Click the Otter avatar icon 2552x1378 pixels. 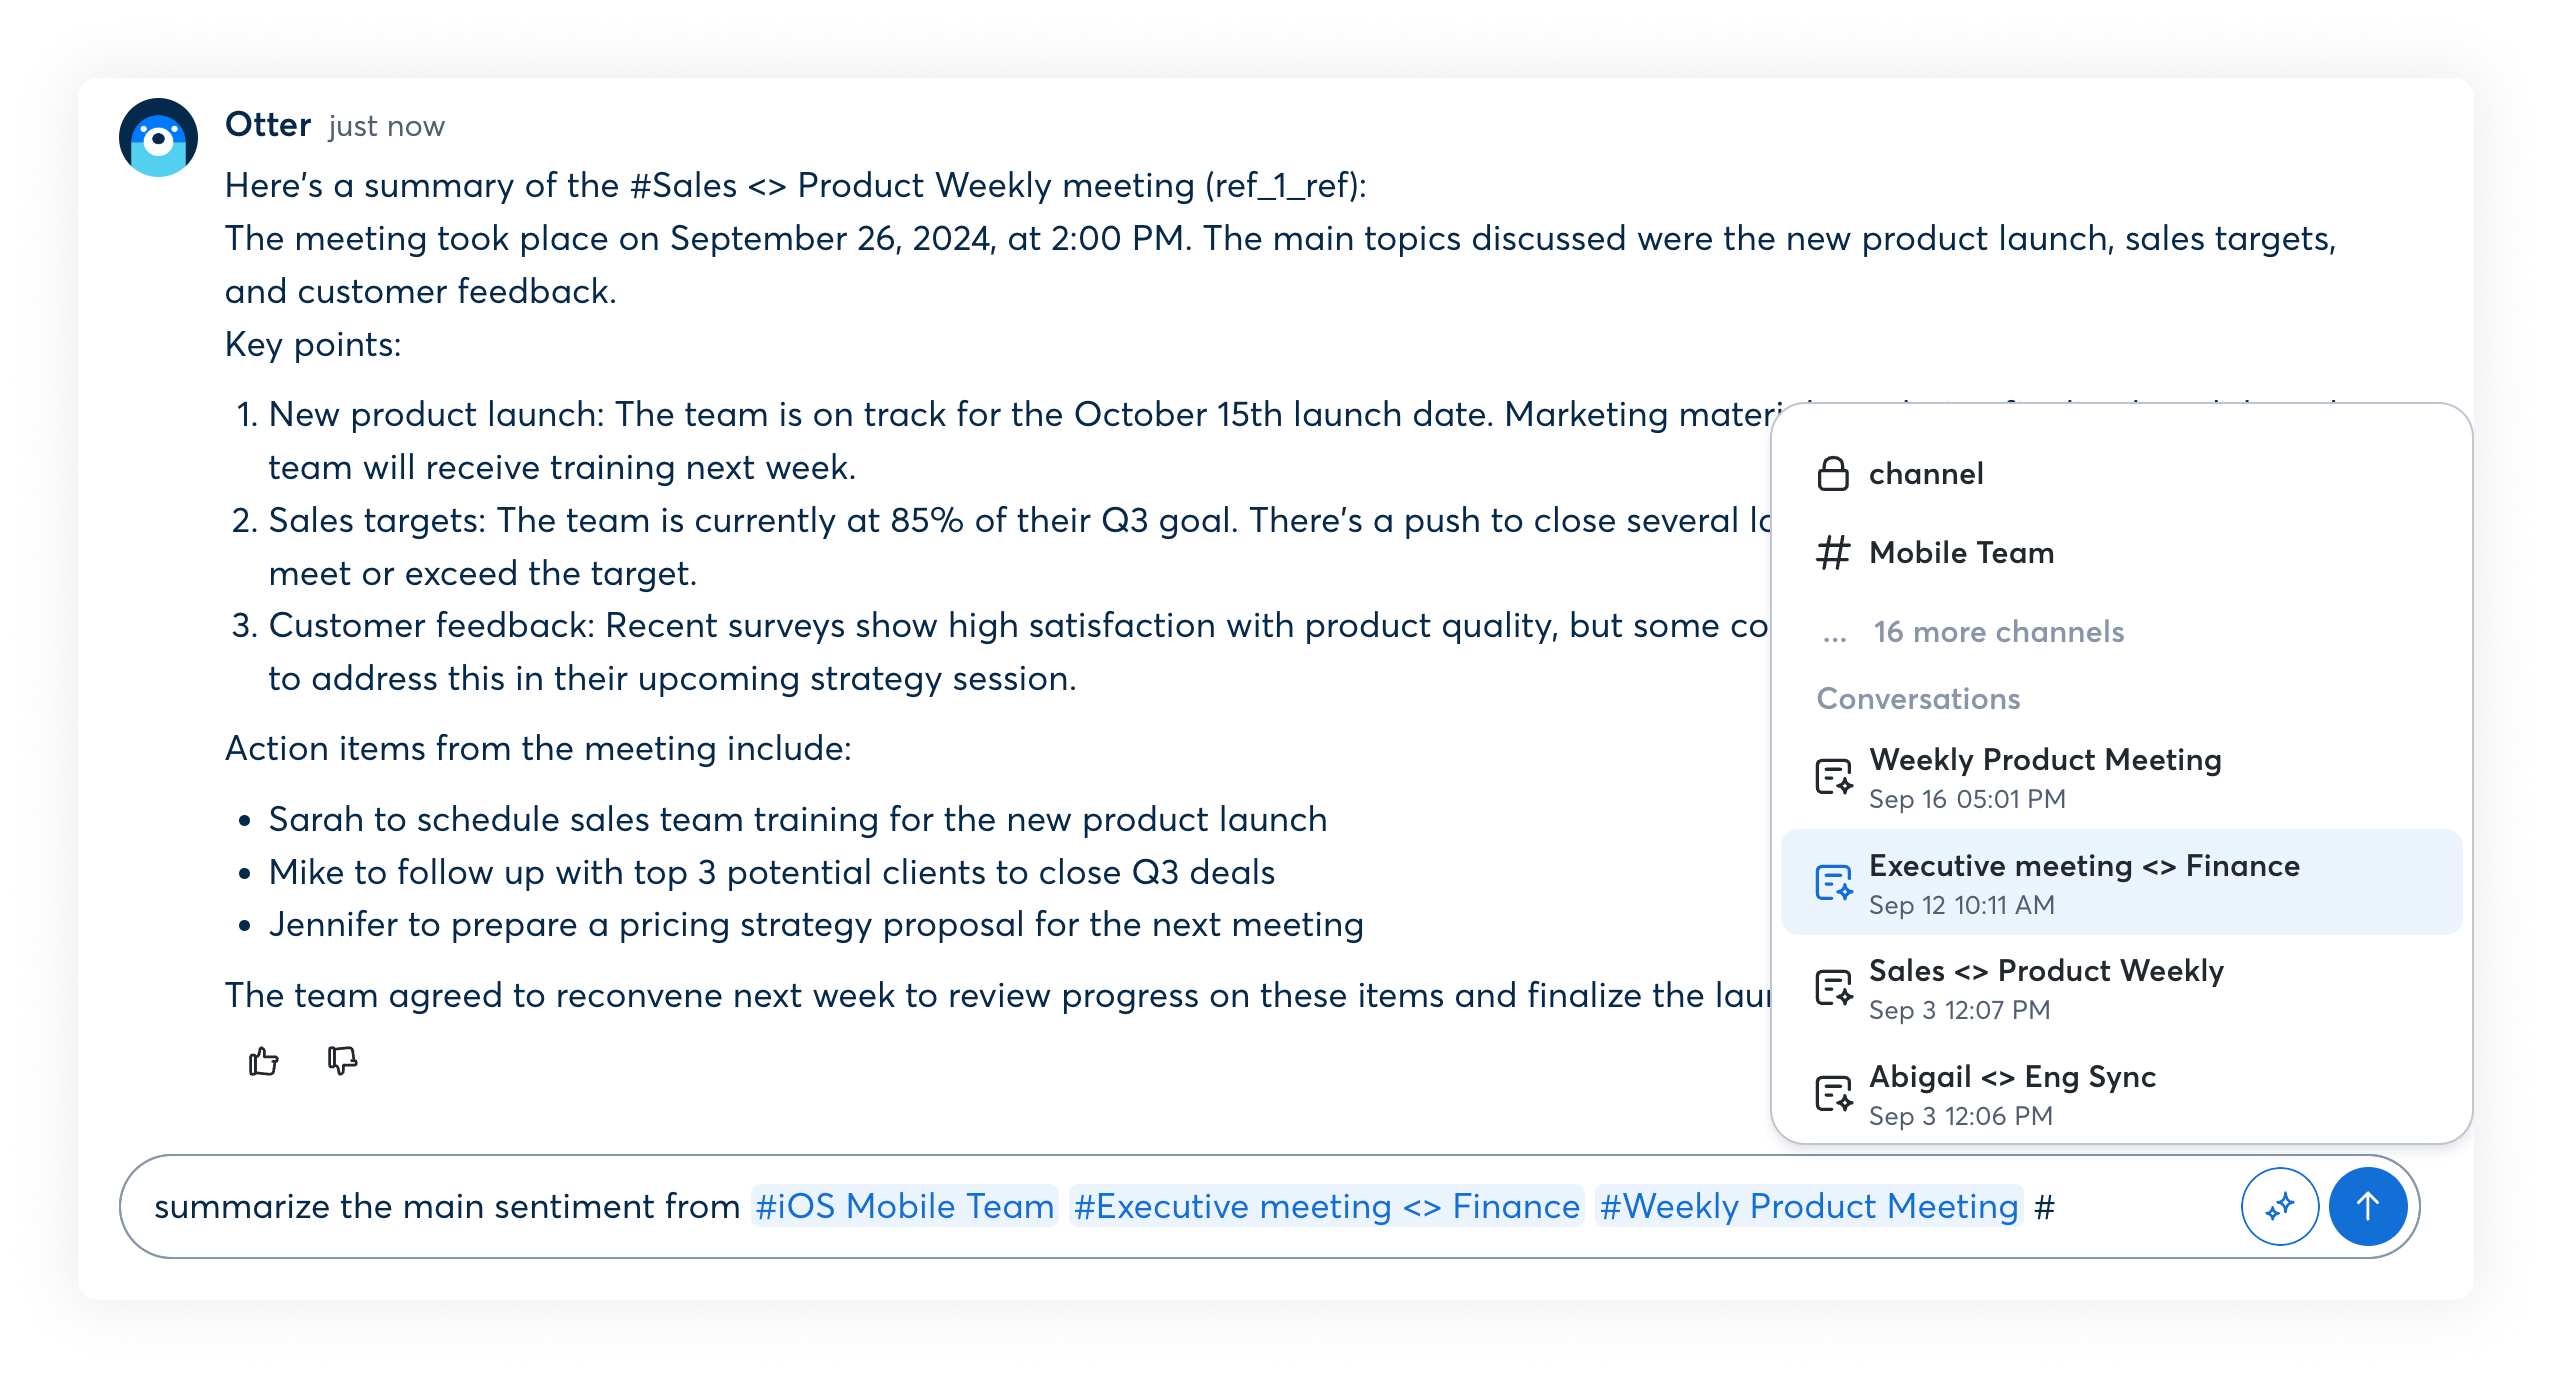tap(159, 138)
